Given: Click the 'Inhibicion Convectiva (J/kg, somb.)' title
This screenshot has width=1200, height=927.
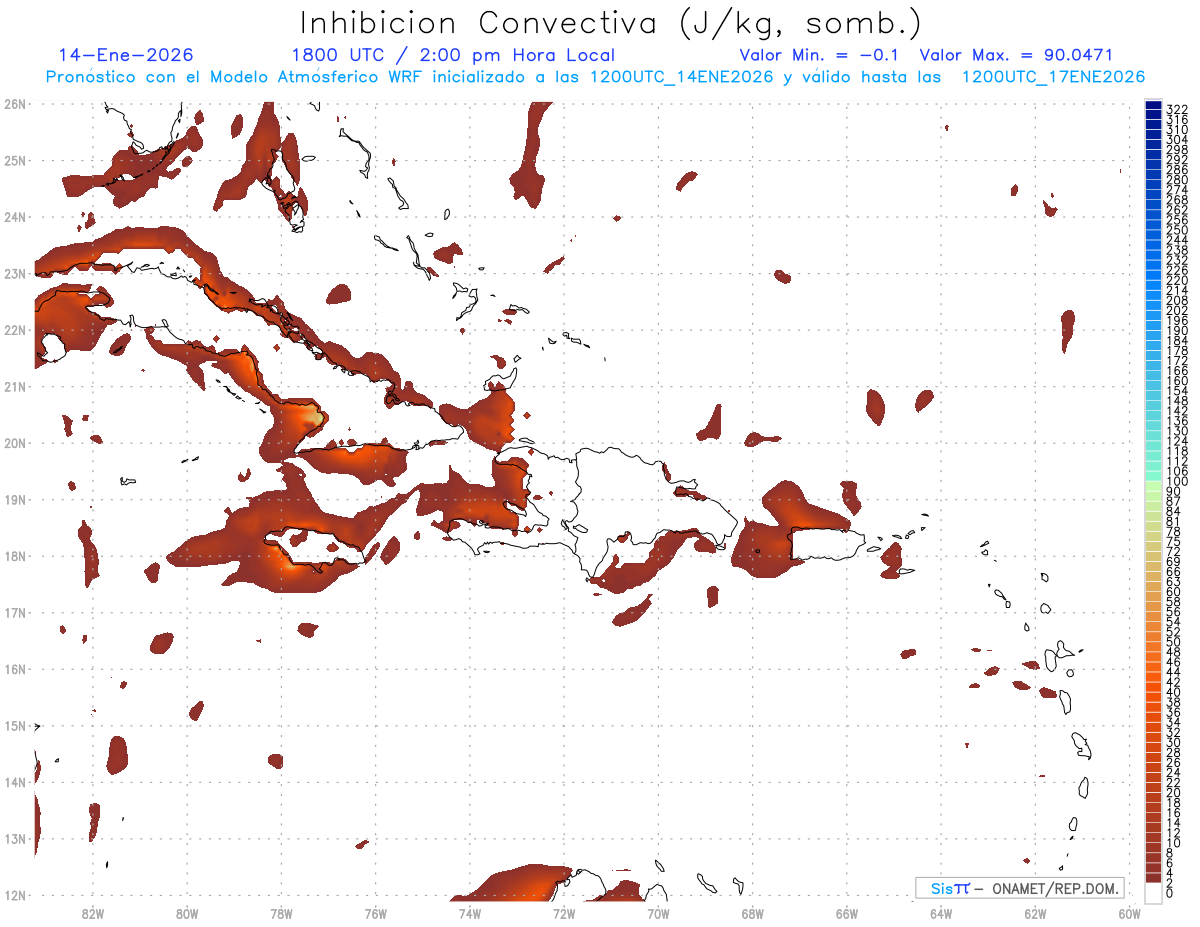Looking at the screenshot, I should [611, 22].
